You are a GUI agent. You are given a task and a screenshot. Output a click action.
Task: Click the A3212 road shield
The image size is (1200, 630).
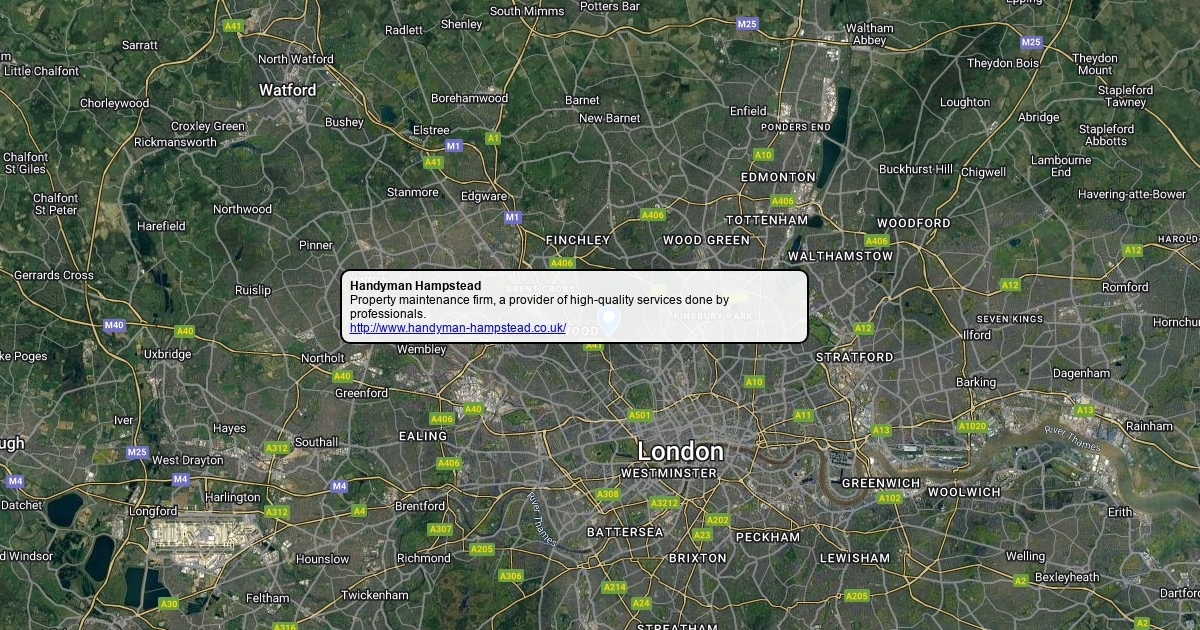(664, 503)
